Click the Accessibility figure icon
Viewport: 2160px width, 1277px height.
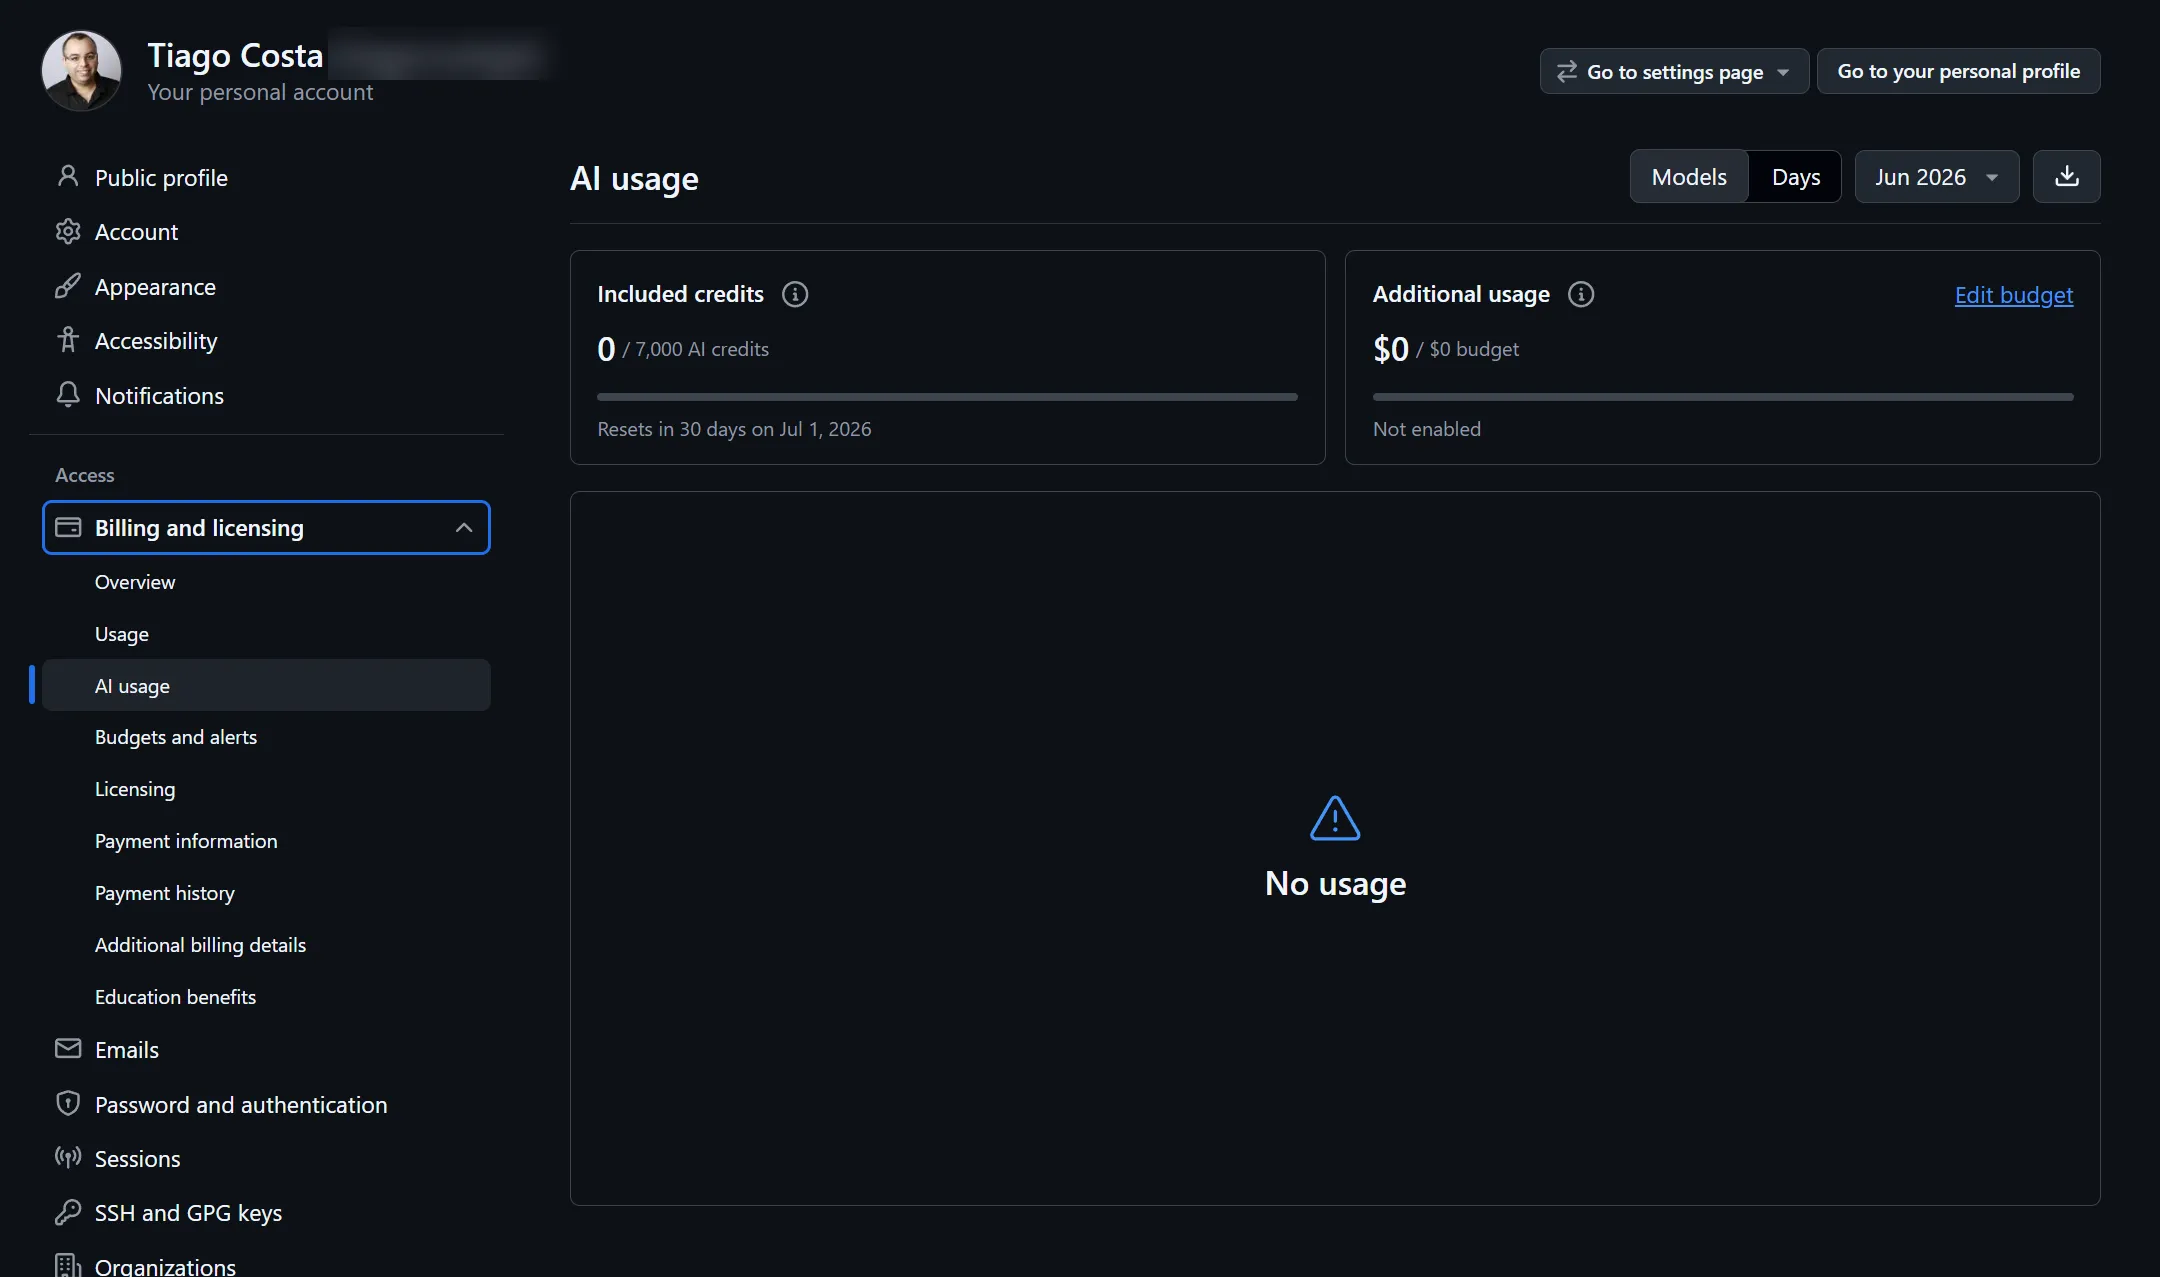pos(68,340)
